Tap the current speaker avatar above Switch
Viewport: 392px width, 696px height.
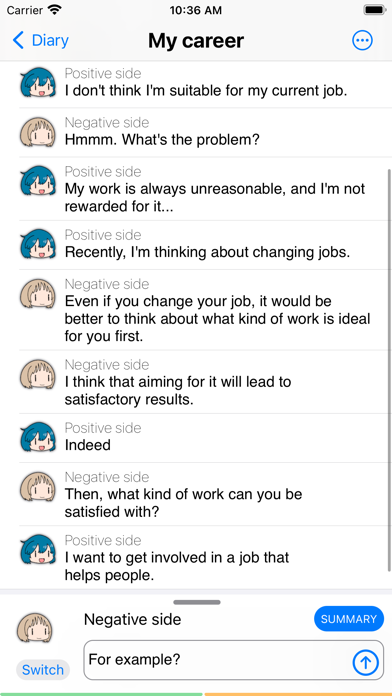pyautogui.click(x=35, y=629)
